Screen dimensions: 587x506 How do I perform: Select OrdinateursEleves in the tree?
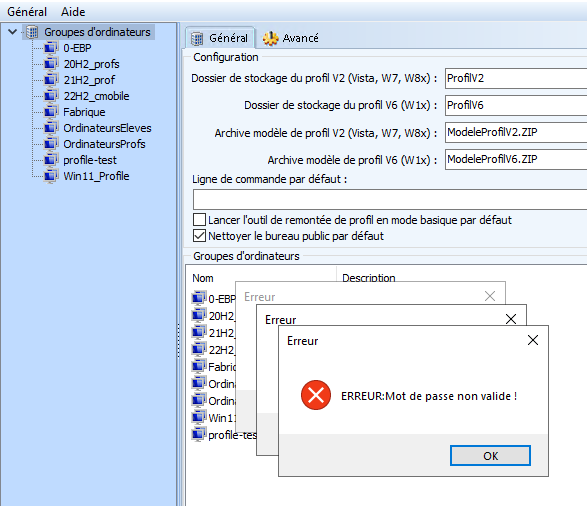(107, 128)
